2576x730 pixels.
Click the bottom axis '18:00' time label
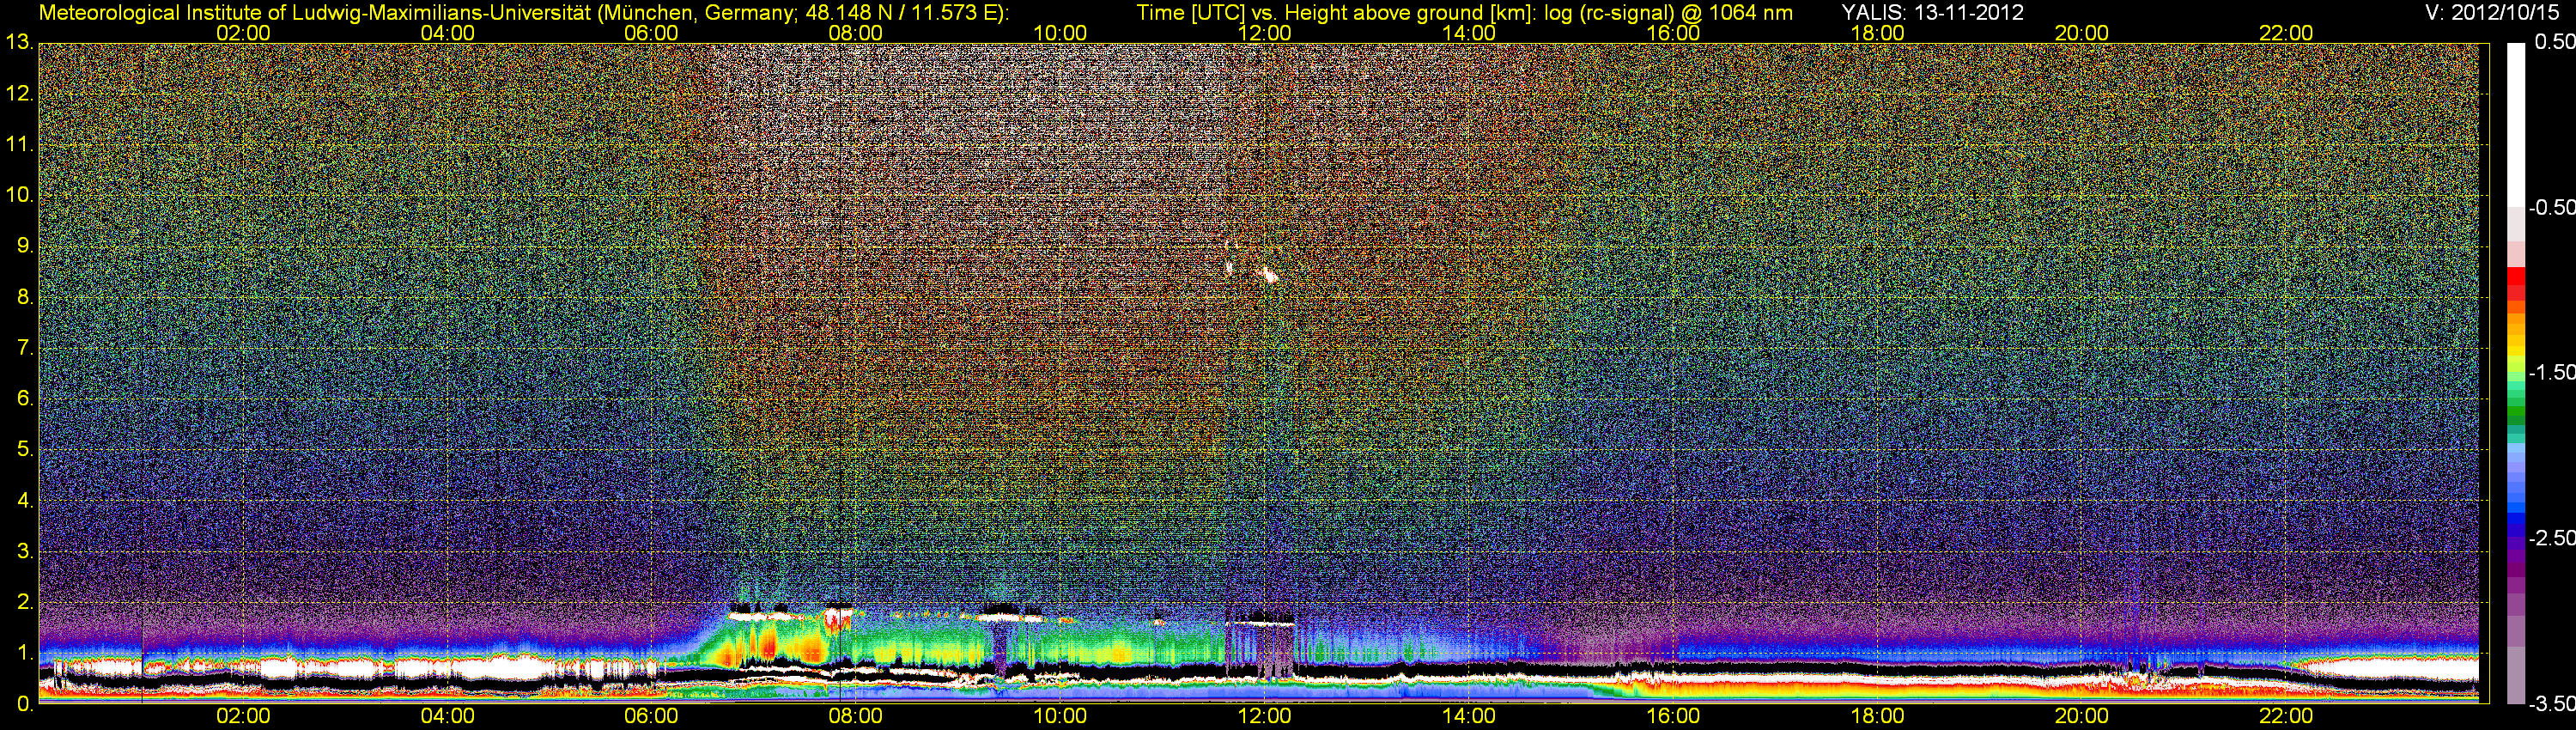pos(1877,716)
